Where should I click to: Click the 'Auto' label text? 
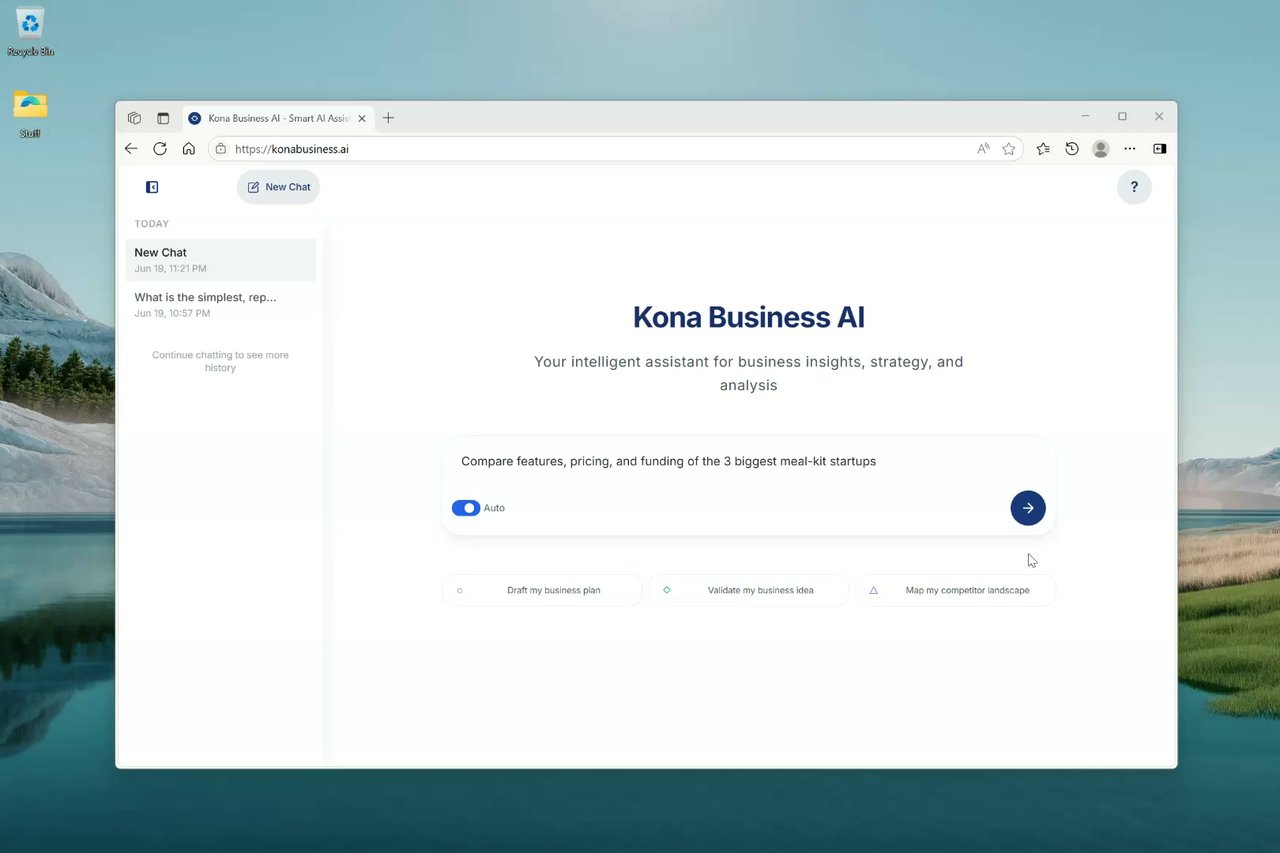coord(494,508)
